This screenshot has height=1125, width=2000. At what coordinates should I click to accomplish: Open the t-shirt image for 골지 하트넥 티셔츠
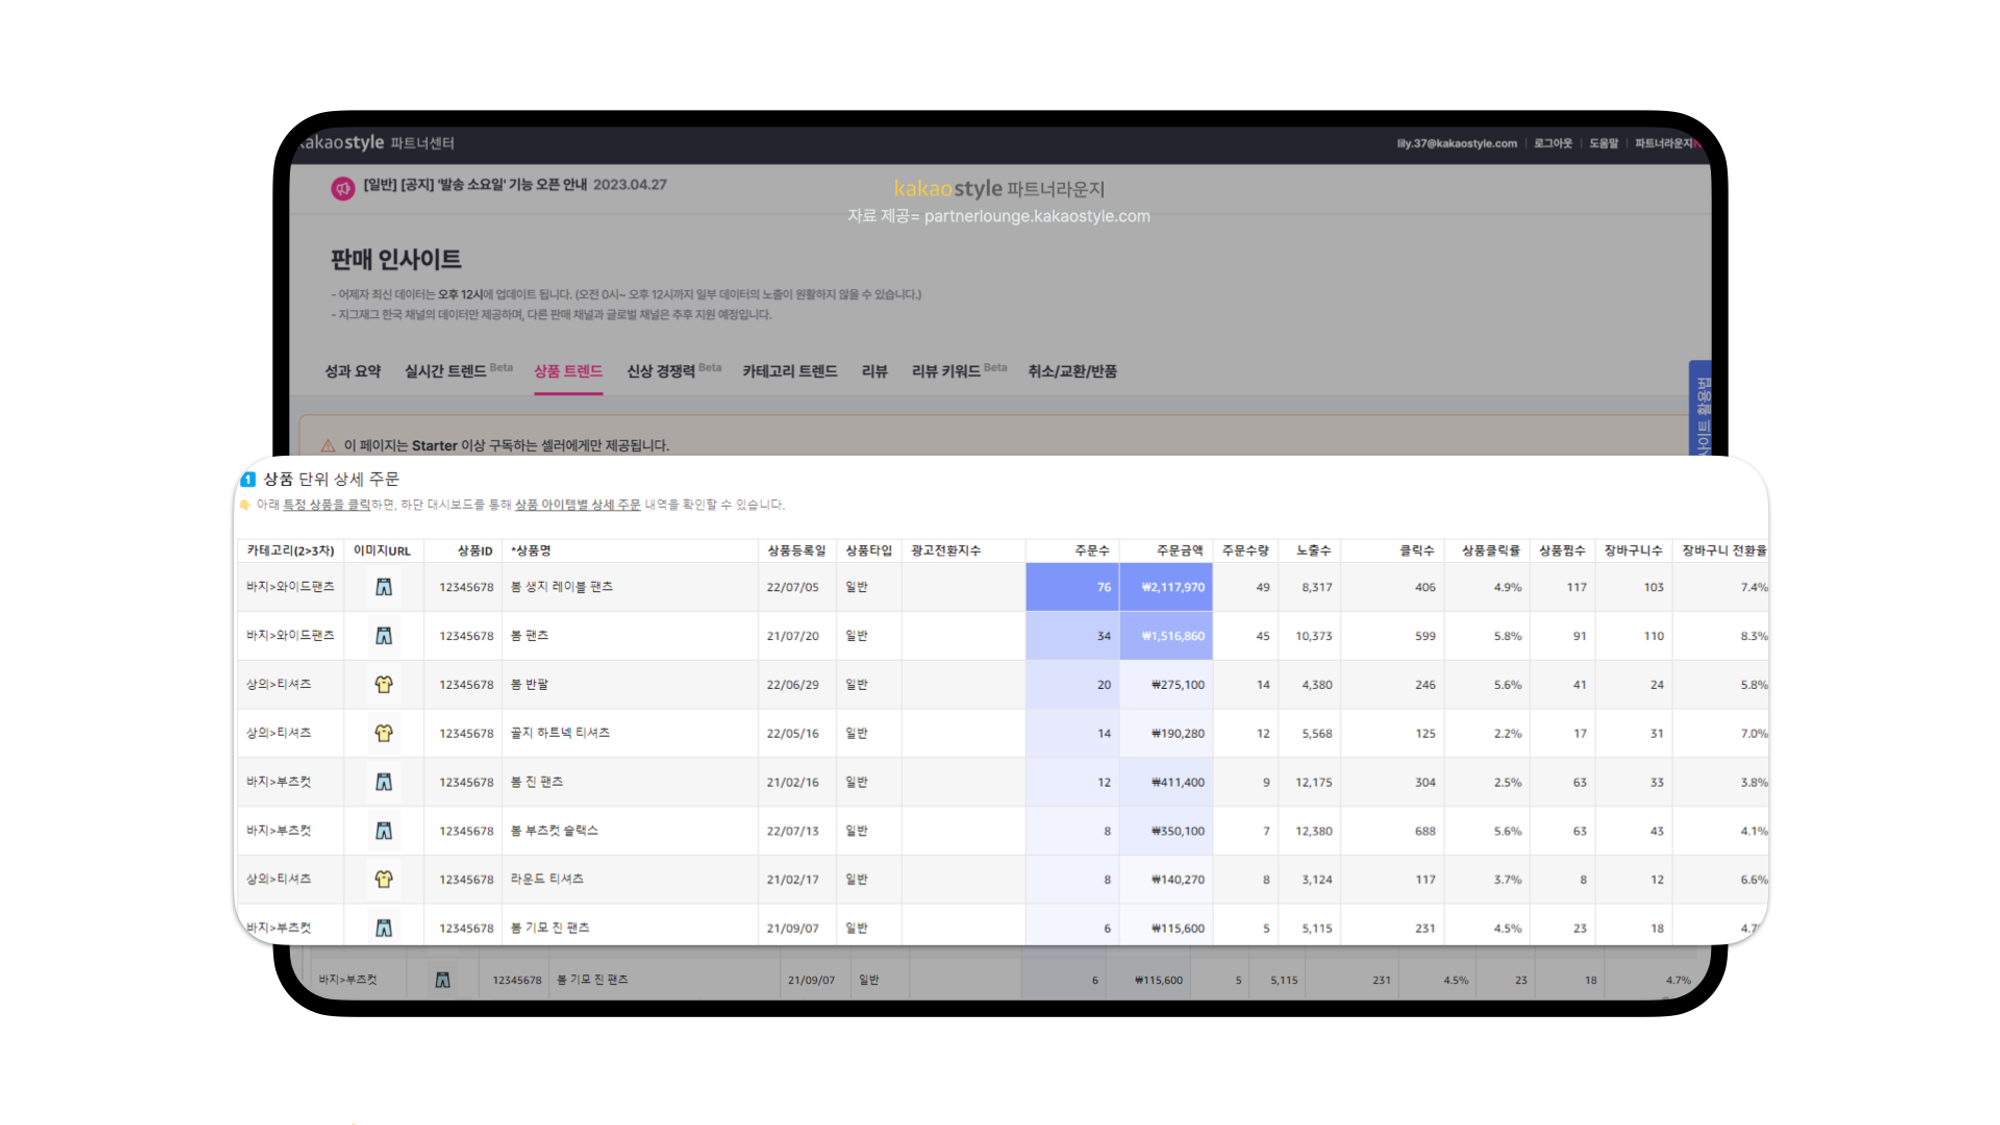pos(384,733)
